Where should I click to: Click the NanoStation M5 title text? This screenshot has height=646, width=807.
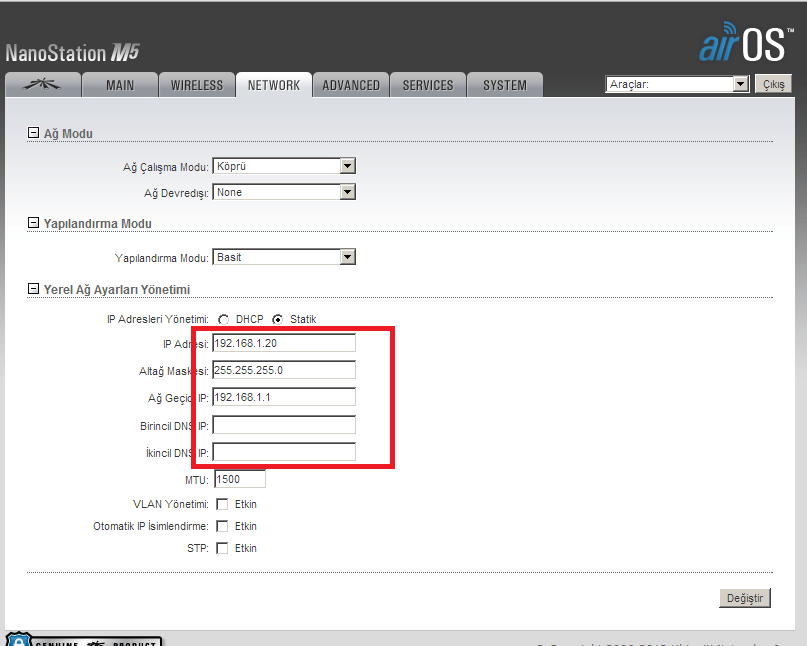(73, 53)
